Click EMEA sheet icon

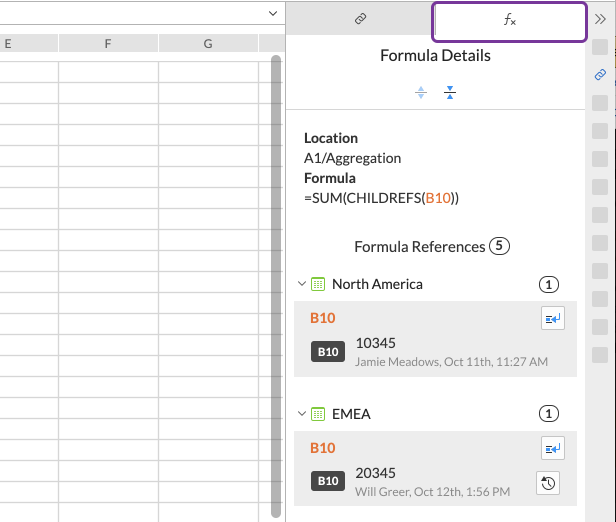pos(318,413)
